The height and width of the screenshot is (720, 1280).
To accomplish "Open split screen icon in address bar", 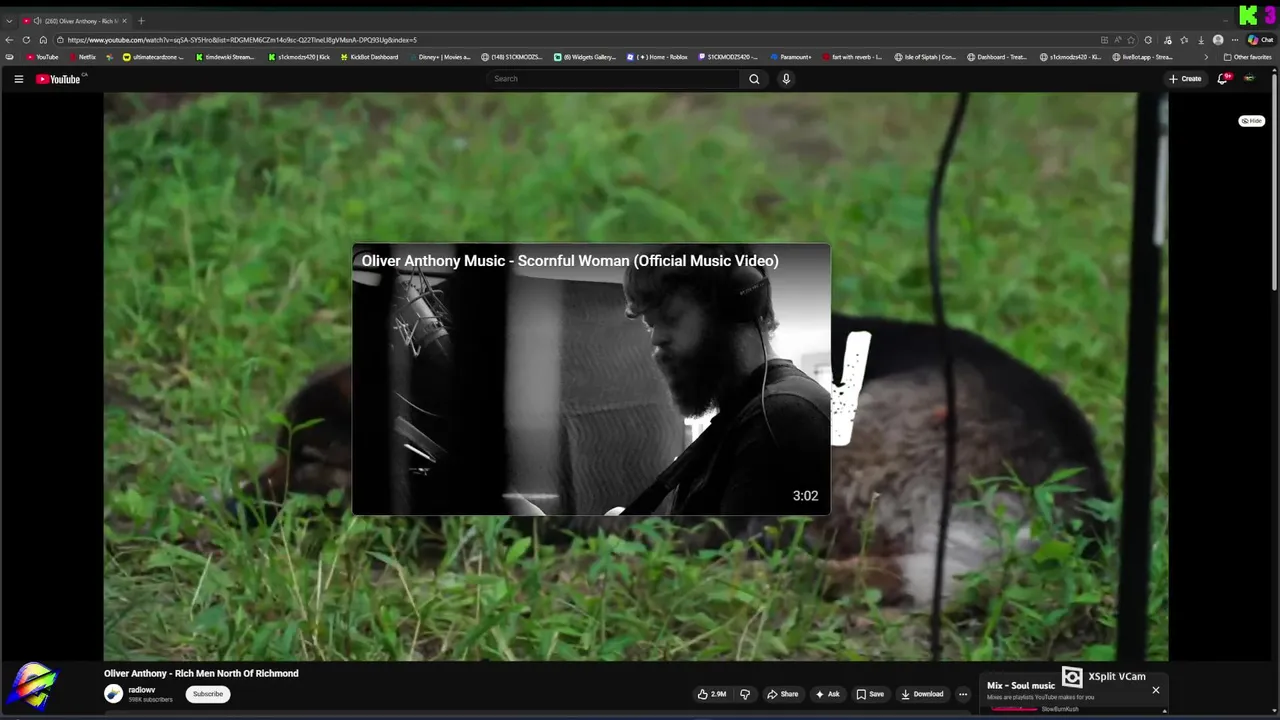I will point(1104,40).
